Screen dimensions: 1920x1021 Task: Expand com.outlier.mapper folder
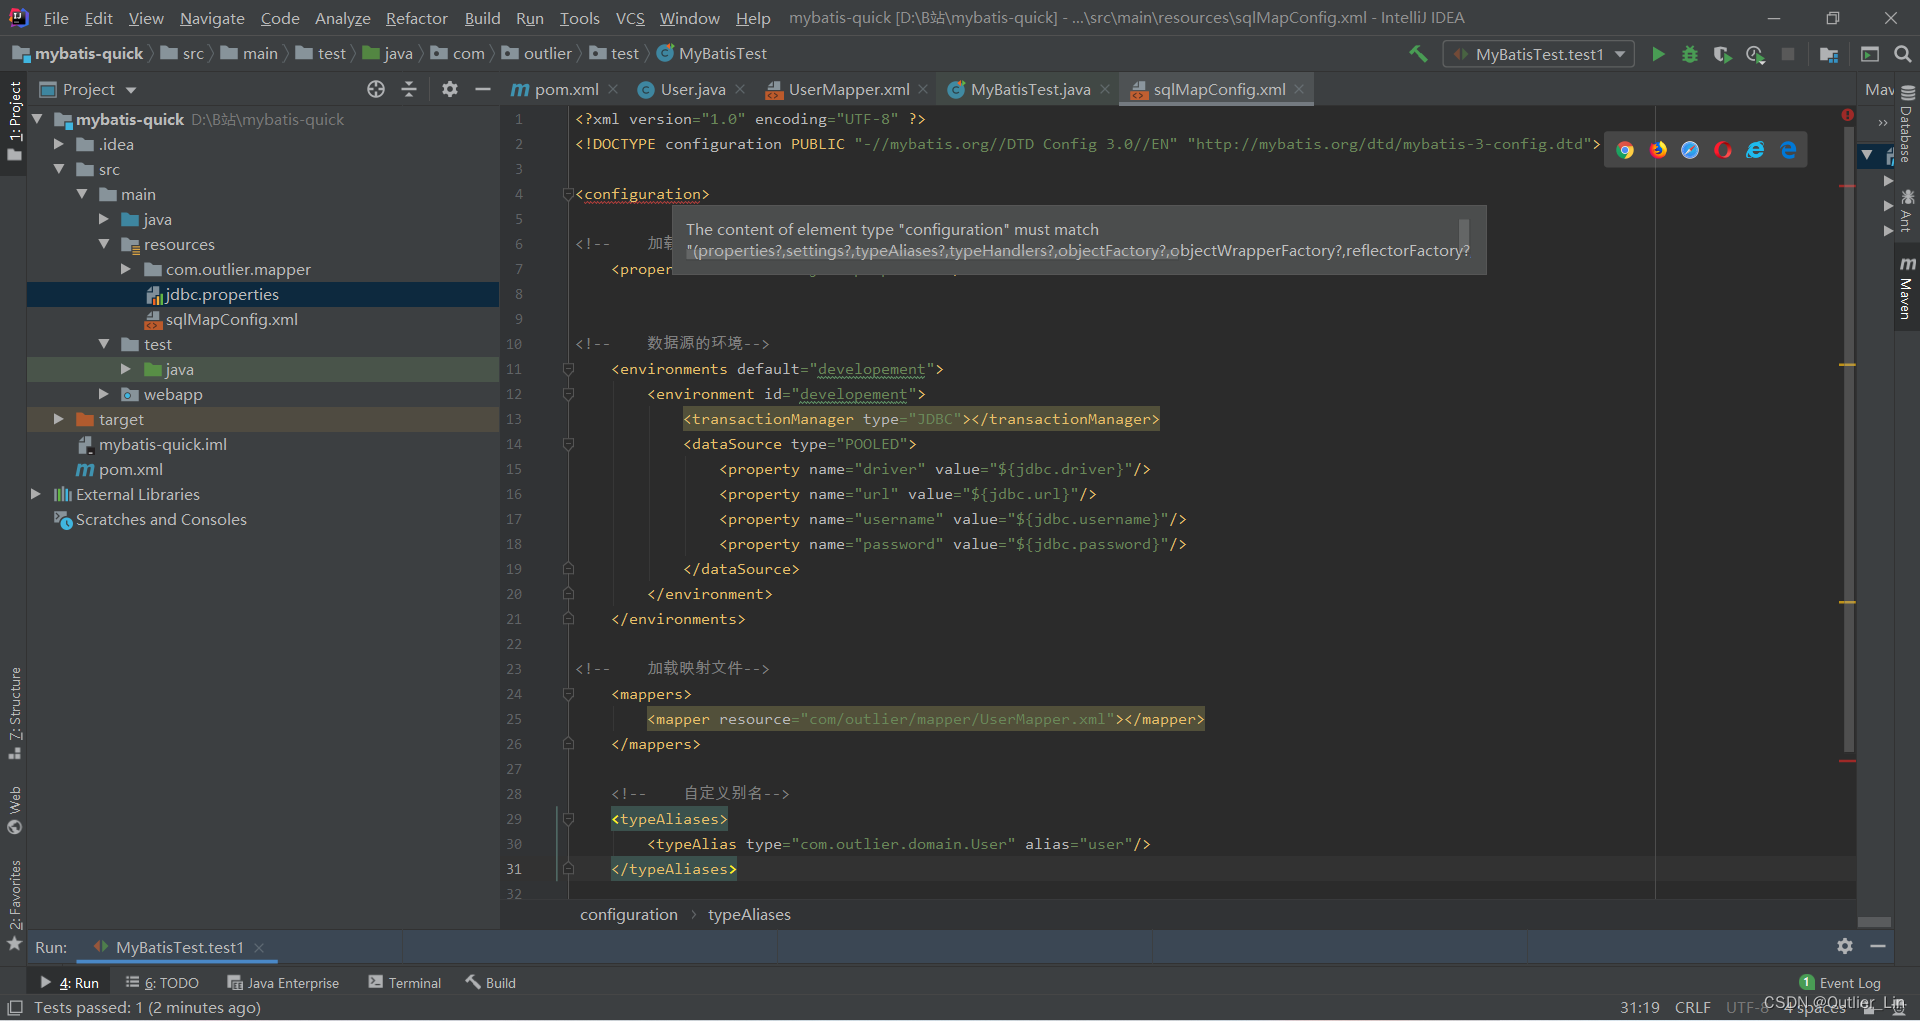tap(126, 269)
